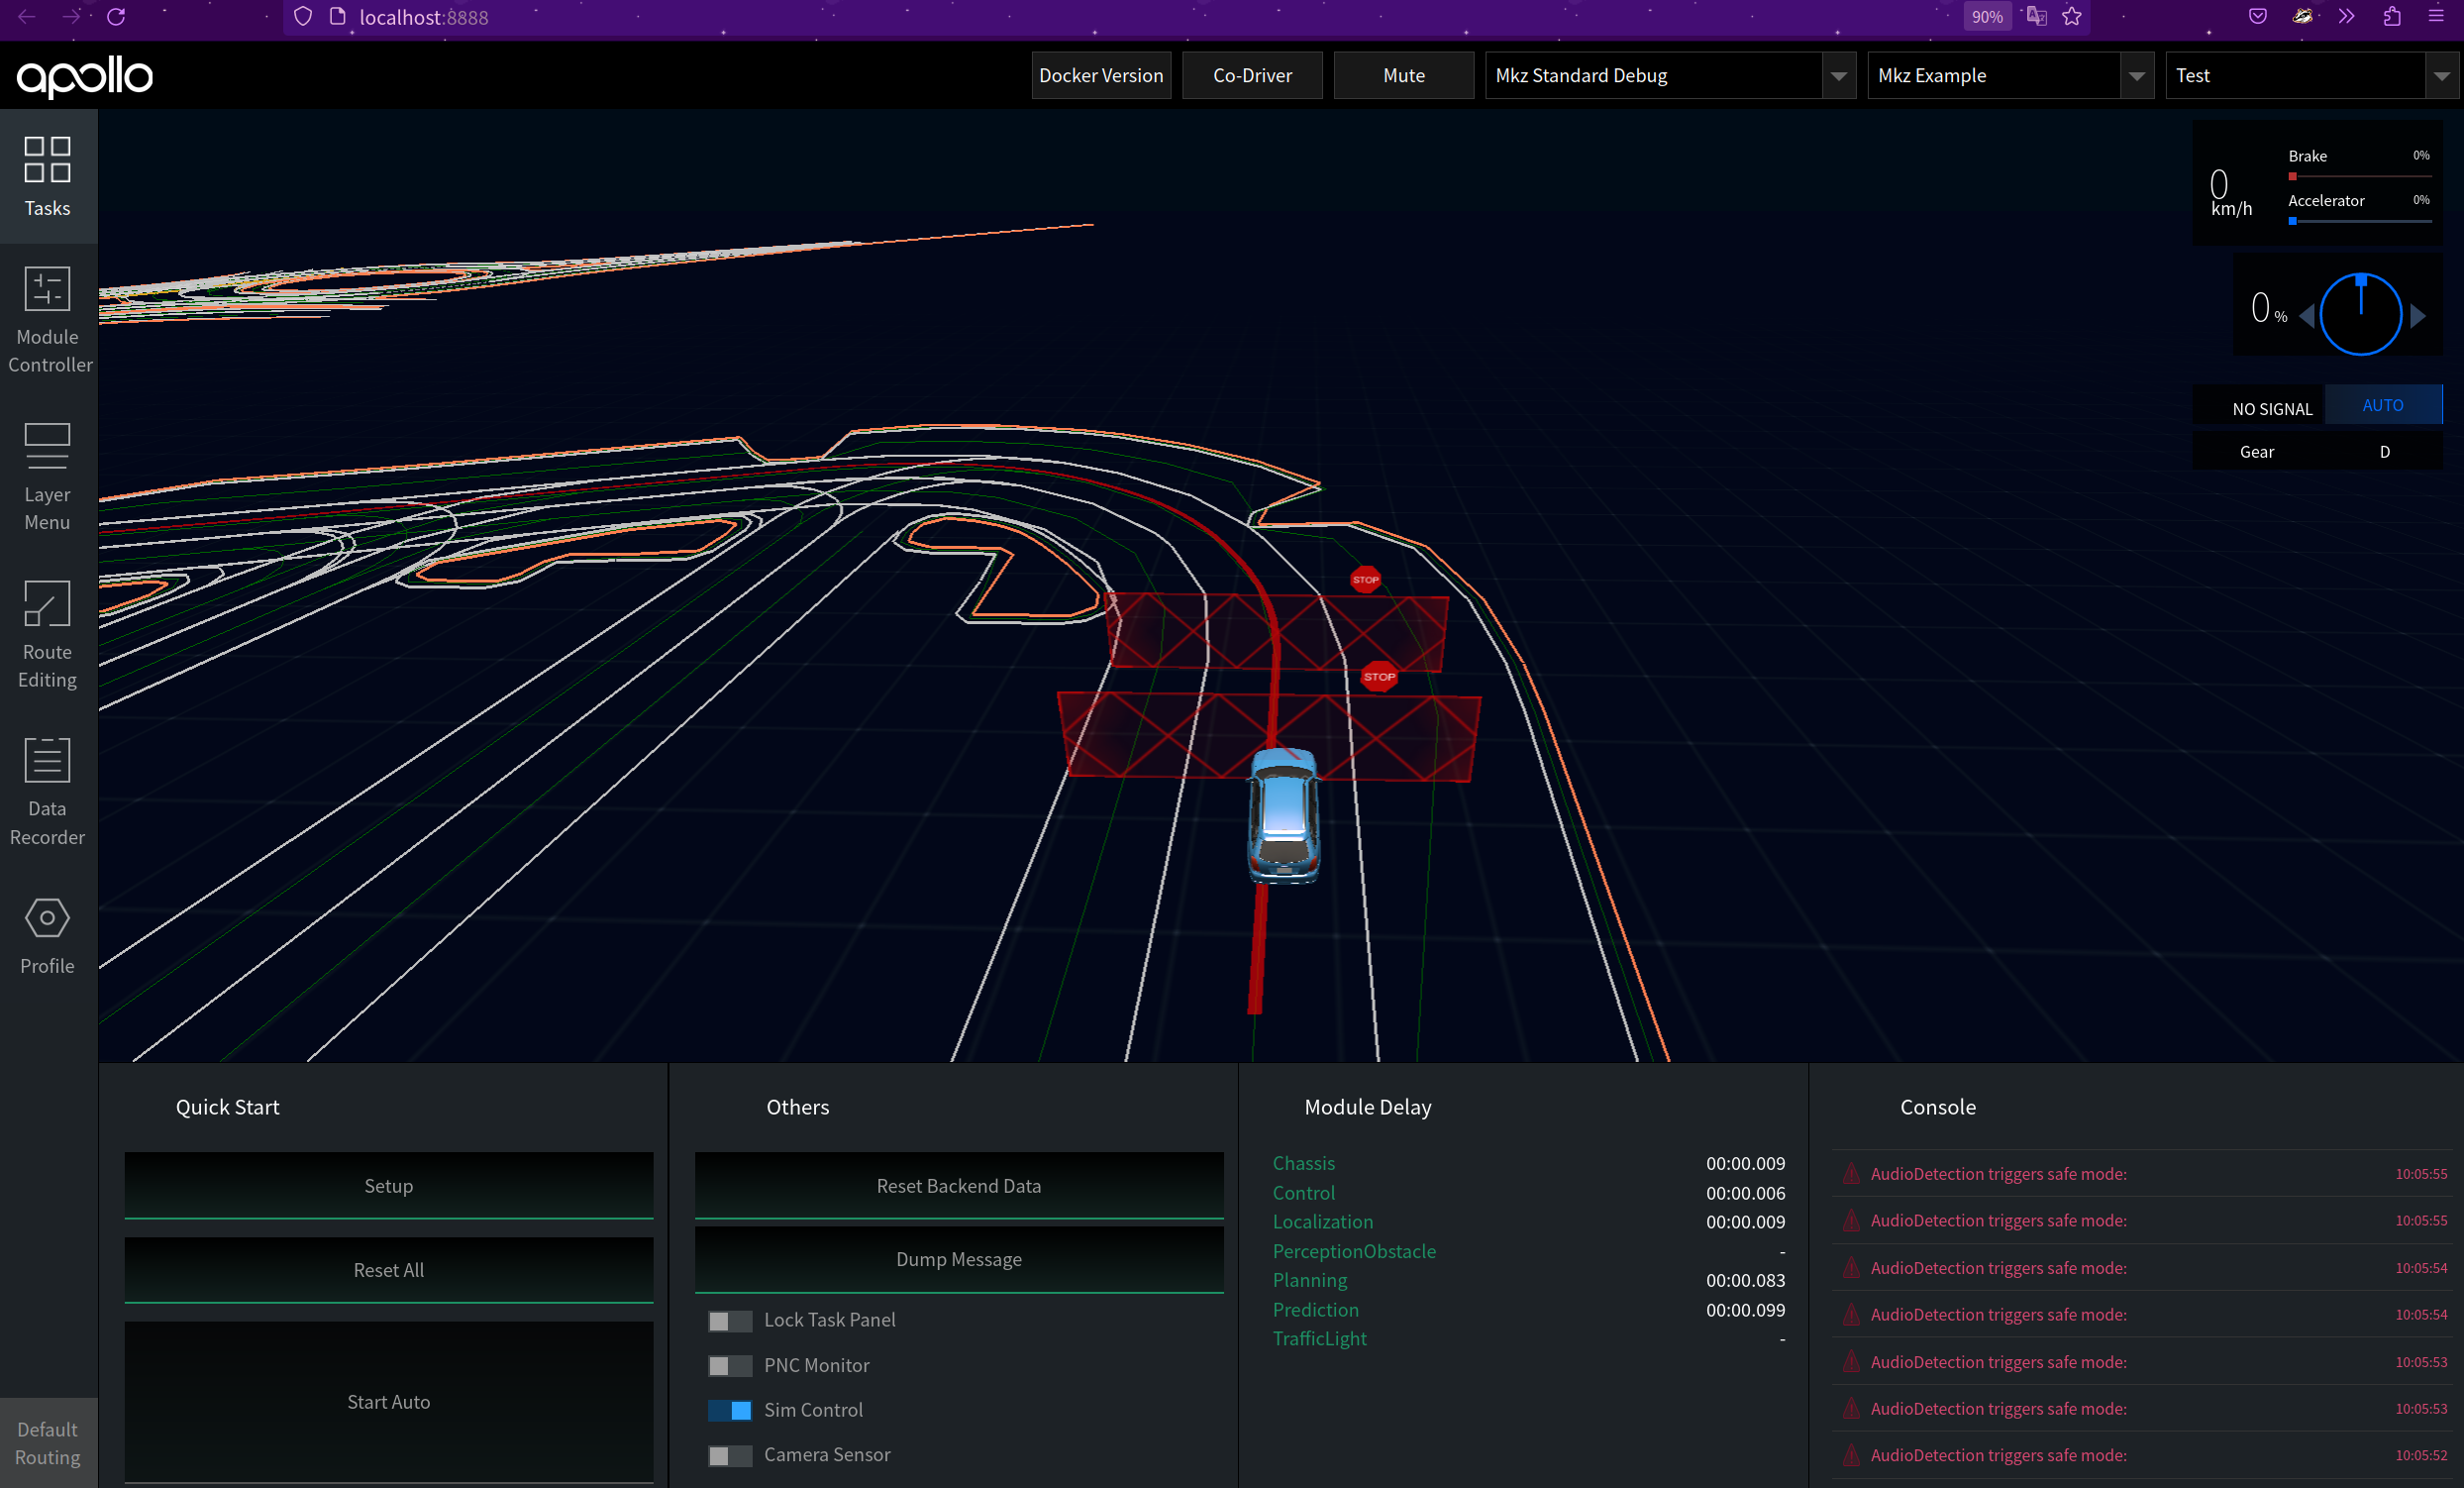Bookmark page with star icon

[x=2072, y=17]
